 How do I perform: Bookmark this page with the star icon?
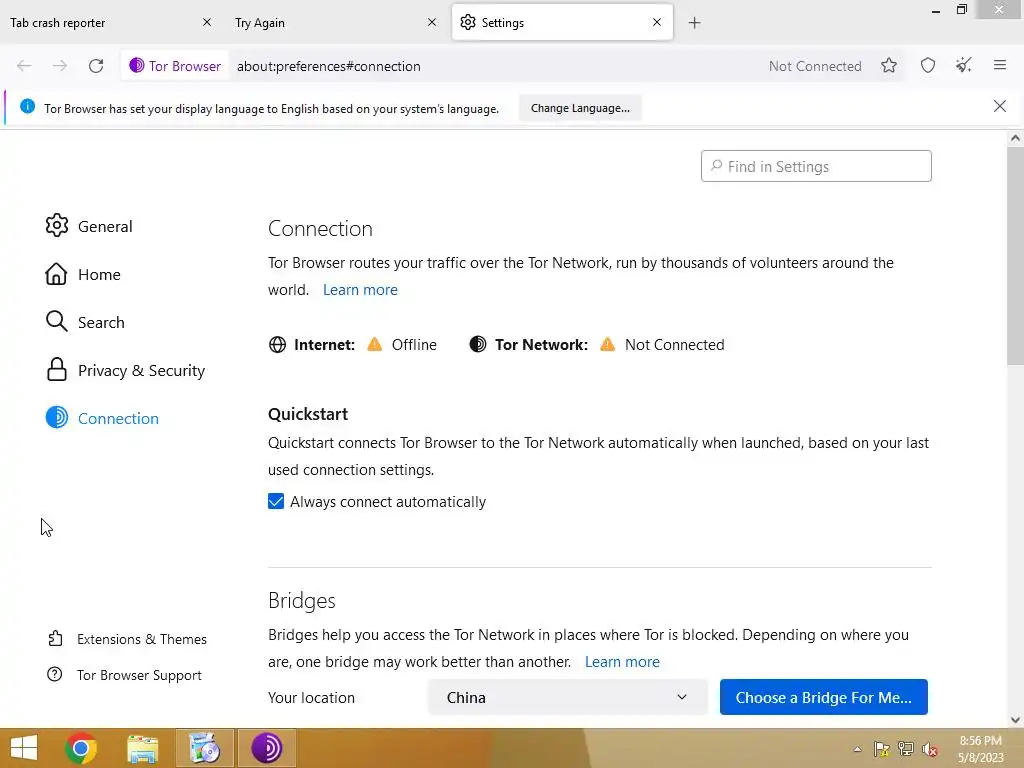point(888,65)
